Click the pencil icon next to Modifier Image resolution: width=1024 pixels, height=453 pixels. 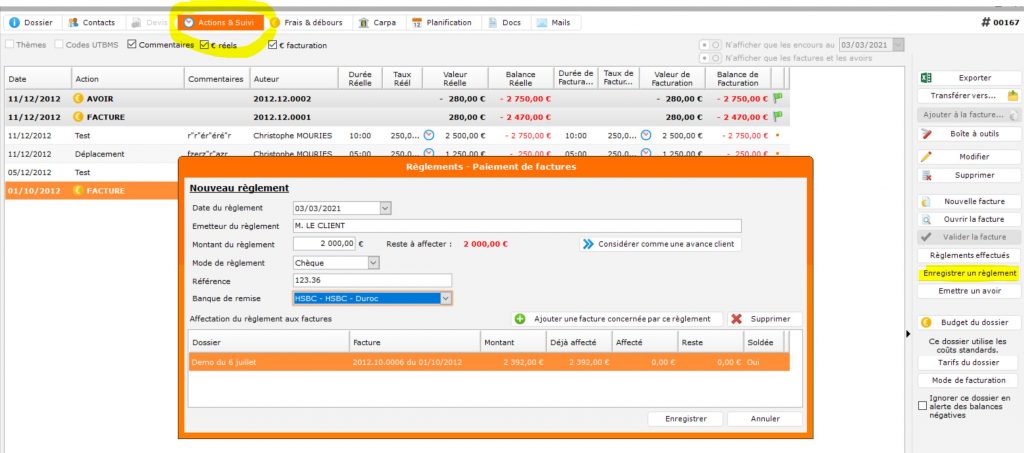926,157
